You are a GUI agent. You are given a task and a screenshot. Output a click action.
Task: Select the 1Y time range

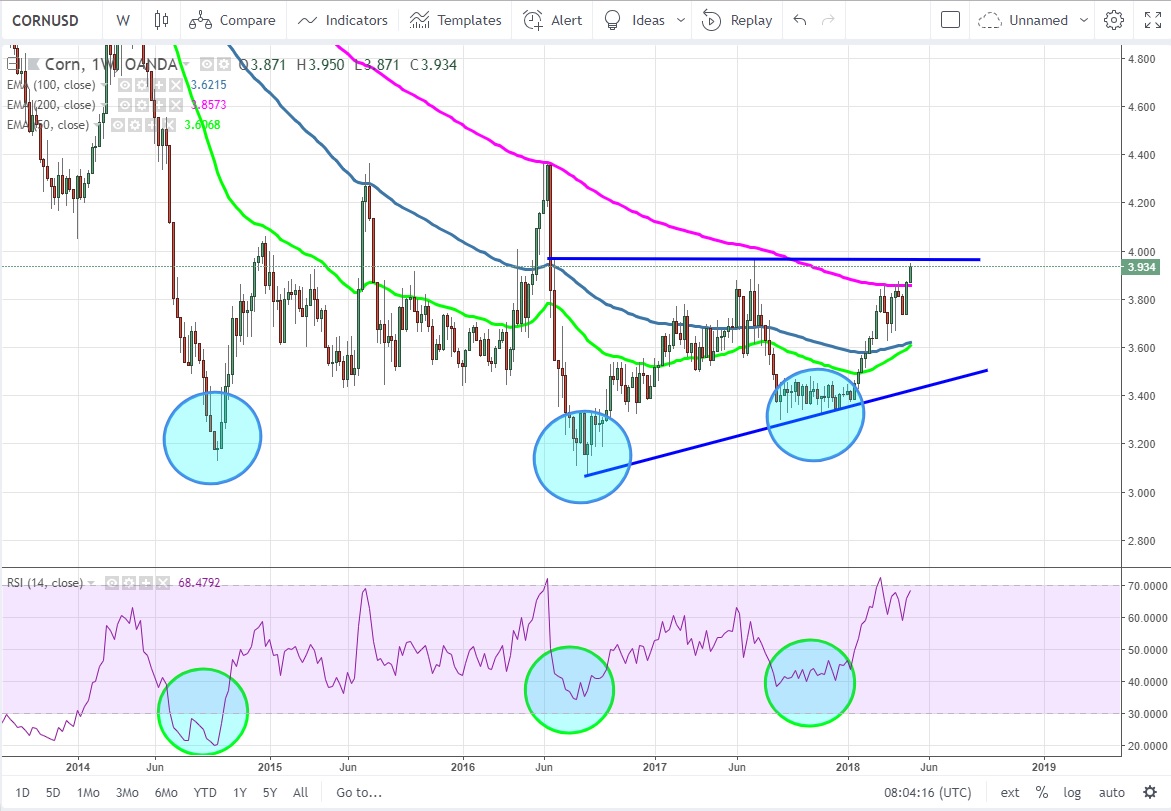[240, 792]
